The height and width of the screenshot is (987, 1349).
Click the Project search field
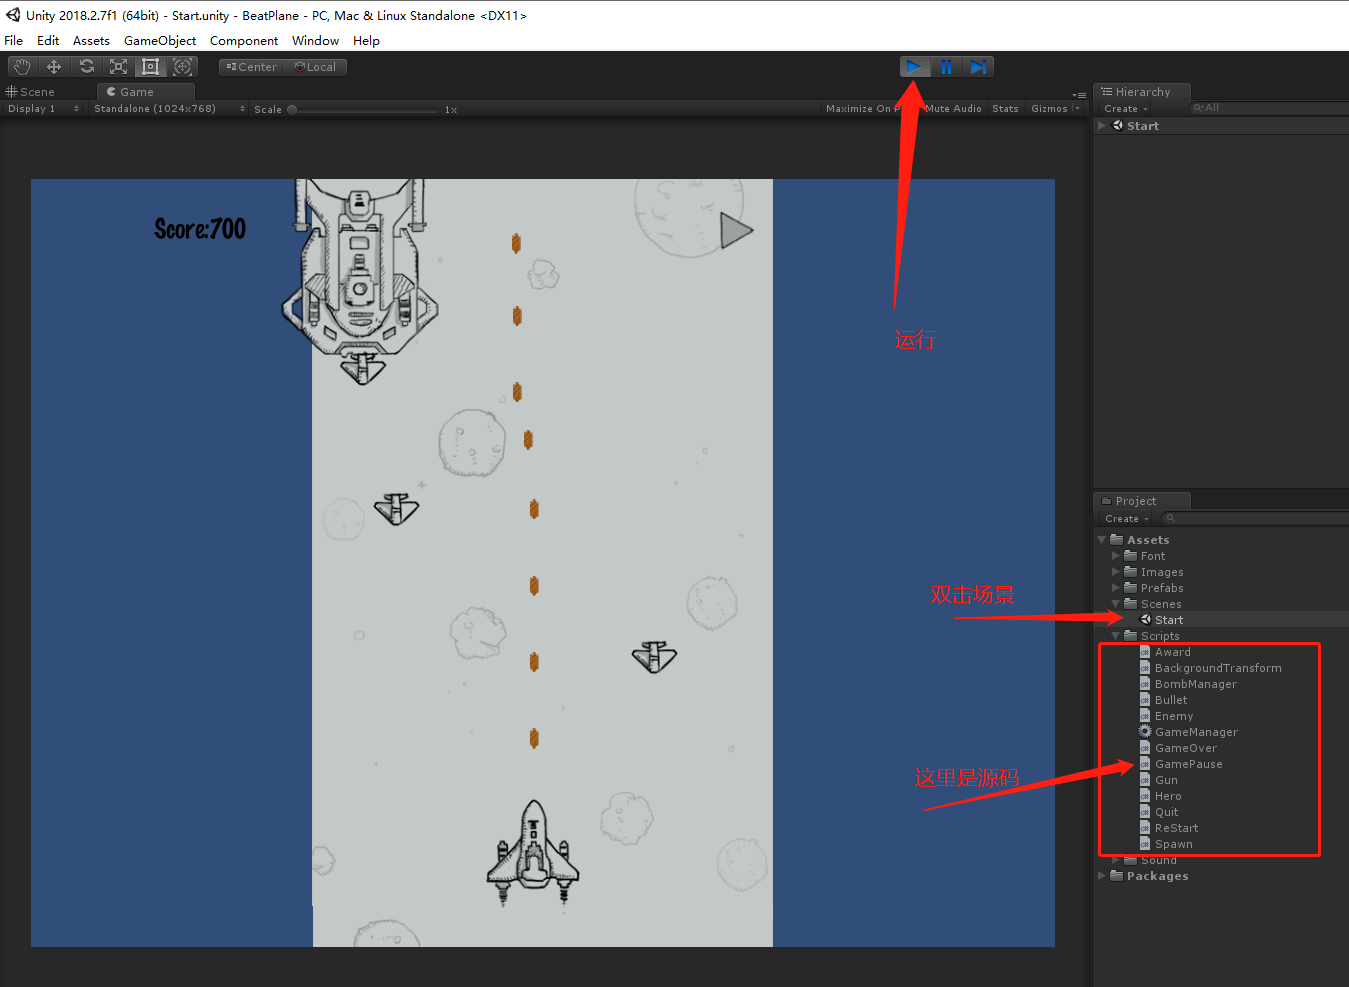[1254, 518]
